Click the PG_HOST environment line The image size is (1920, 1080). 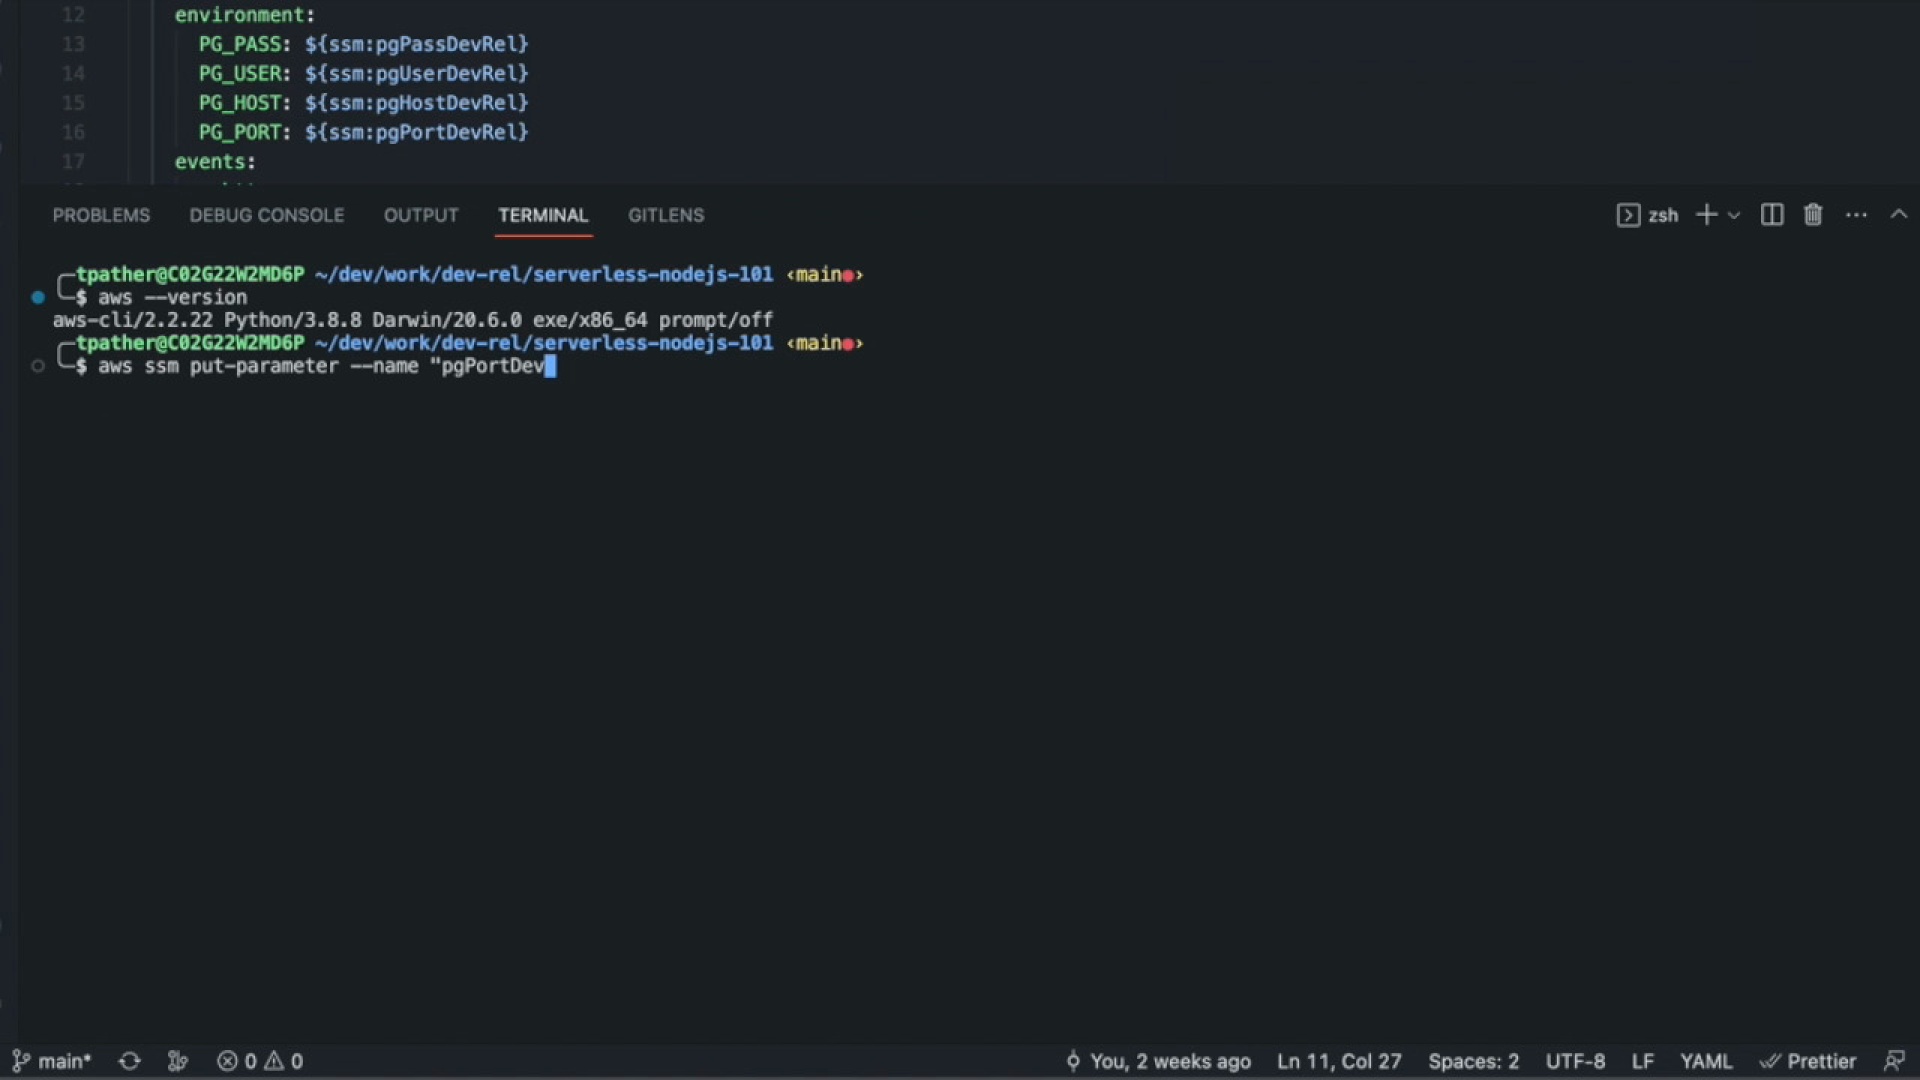click(363, 102)
